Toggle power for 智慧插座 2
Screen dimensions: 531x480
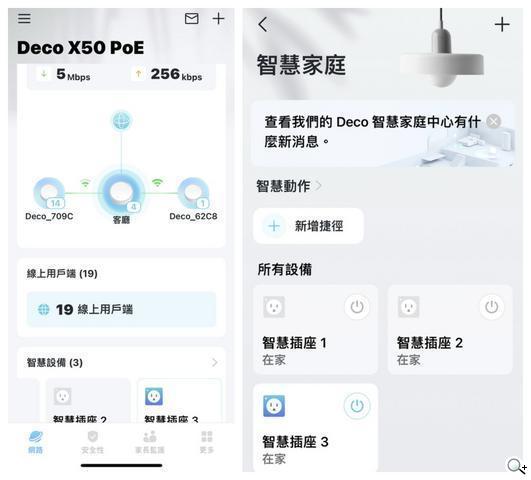[491, 307]
